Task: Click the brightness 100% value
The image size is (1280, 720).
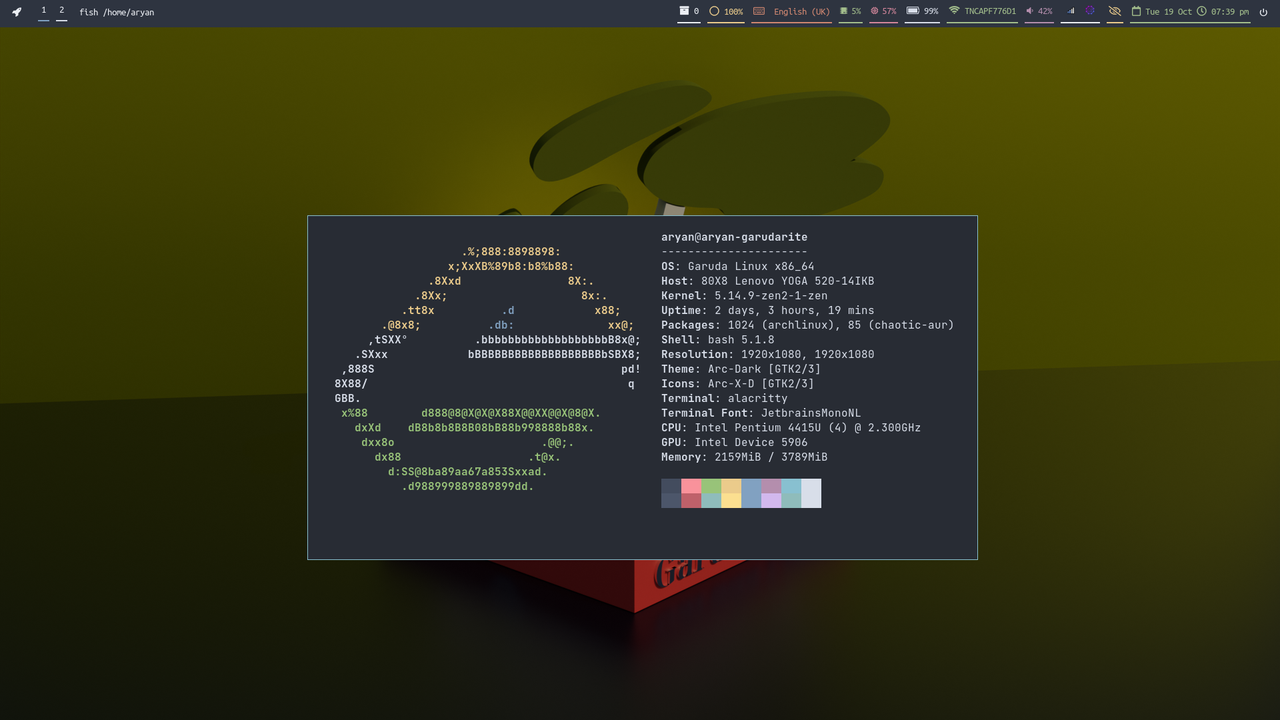Action: 734,12
